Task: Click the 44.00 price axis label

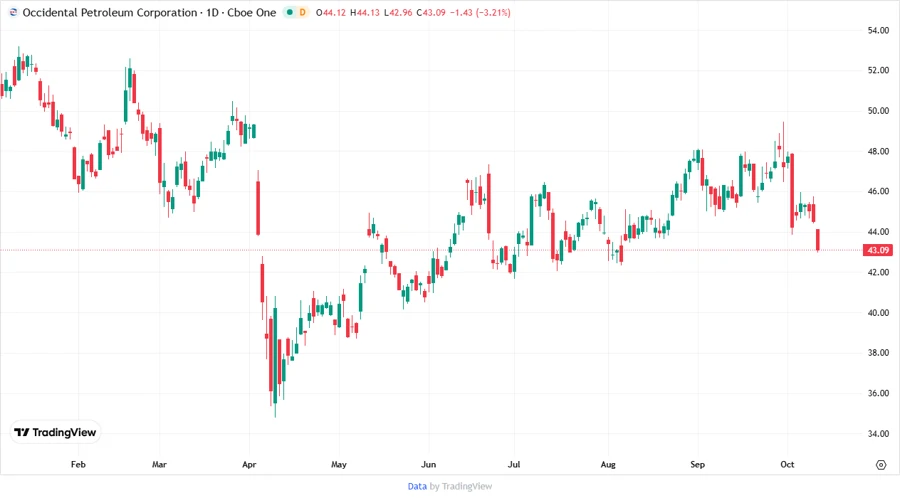Action: [x=878, y=232]
